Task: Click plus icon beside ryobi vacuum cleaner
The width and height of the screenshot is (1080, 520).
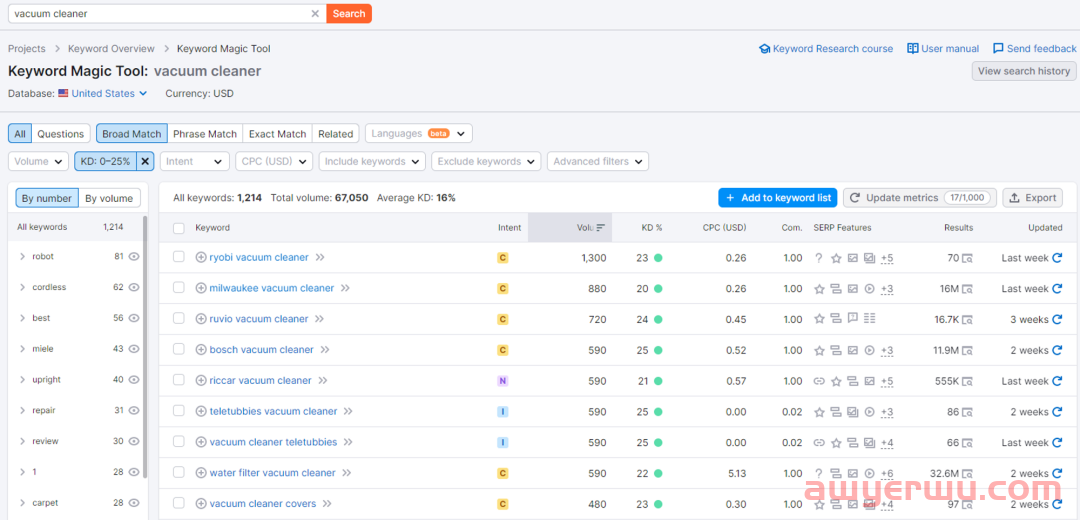Action: pyautogui.click(x=201, y=258)
